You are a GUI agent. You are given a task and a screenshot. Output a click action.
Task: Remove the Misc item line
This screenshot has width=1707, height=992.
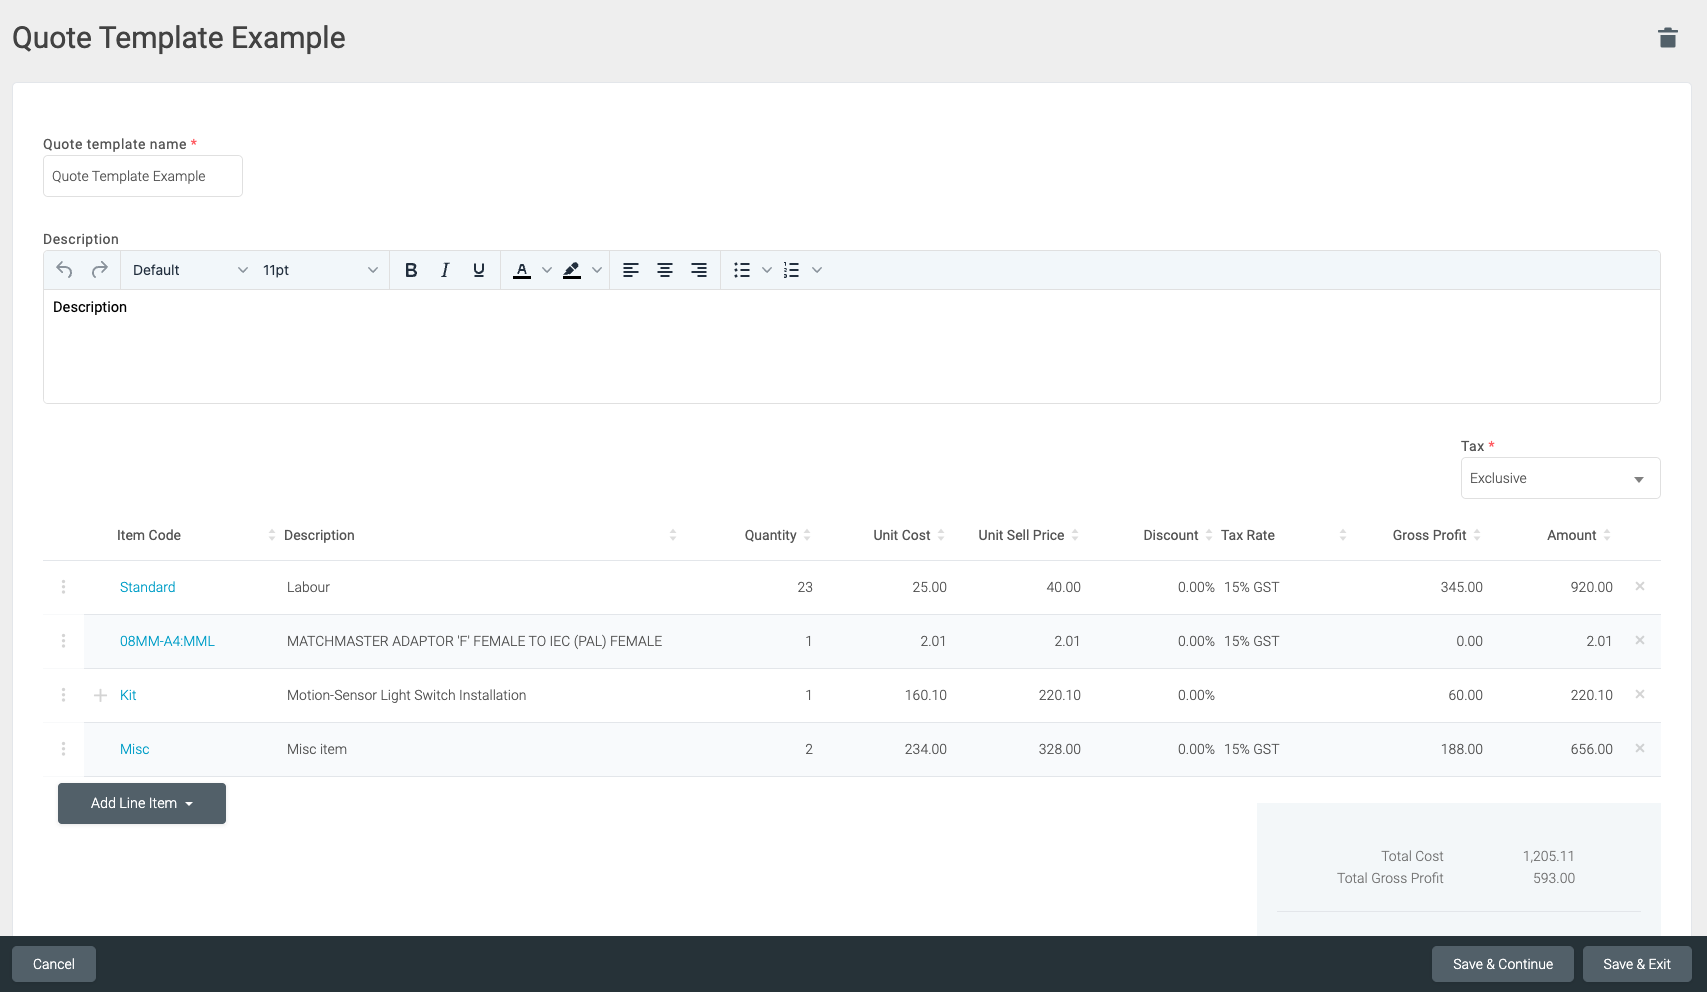click(1640, 748)
